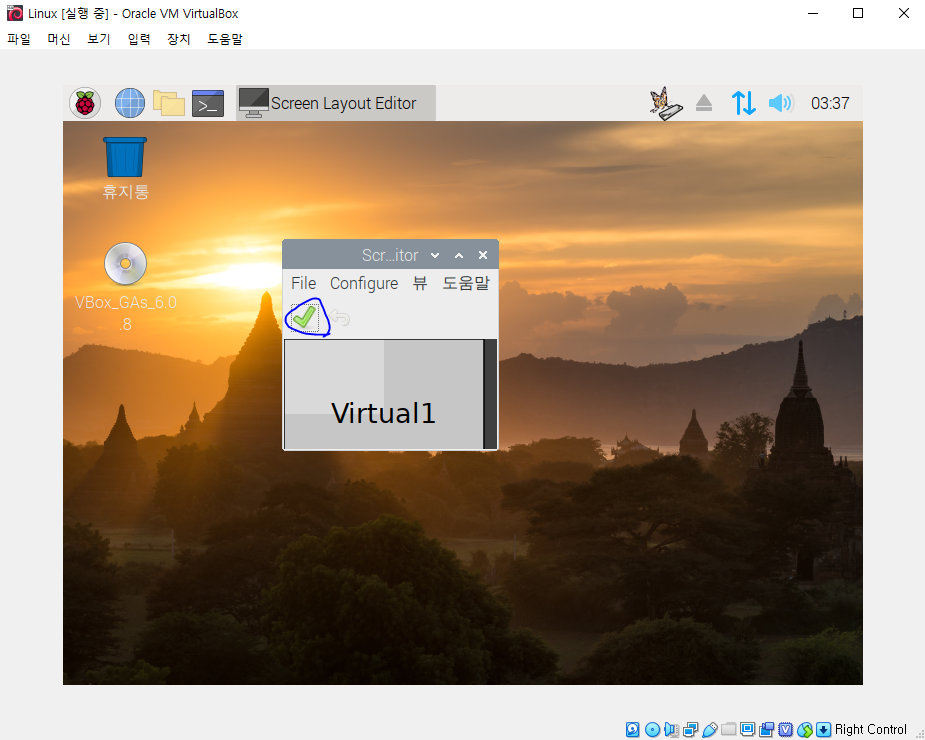This screenshot has height=740, width=925.
Task: Select the trash can desktop icon
Action: 125,157
